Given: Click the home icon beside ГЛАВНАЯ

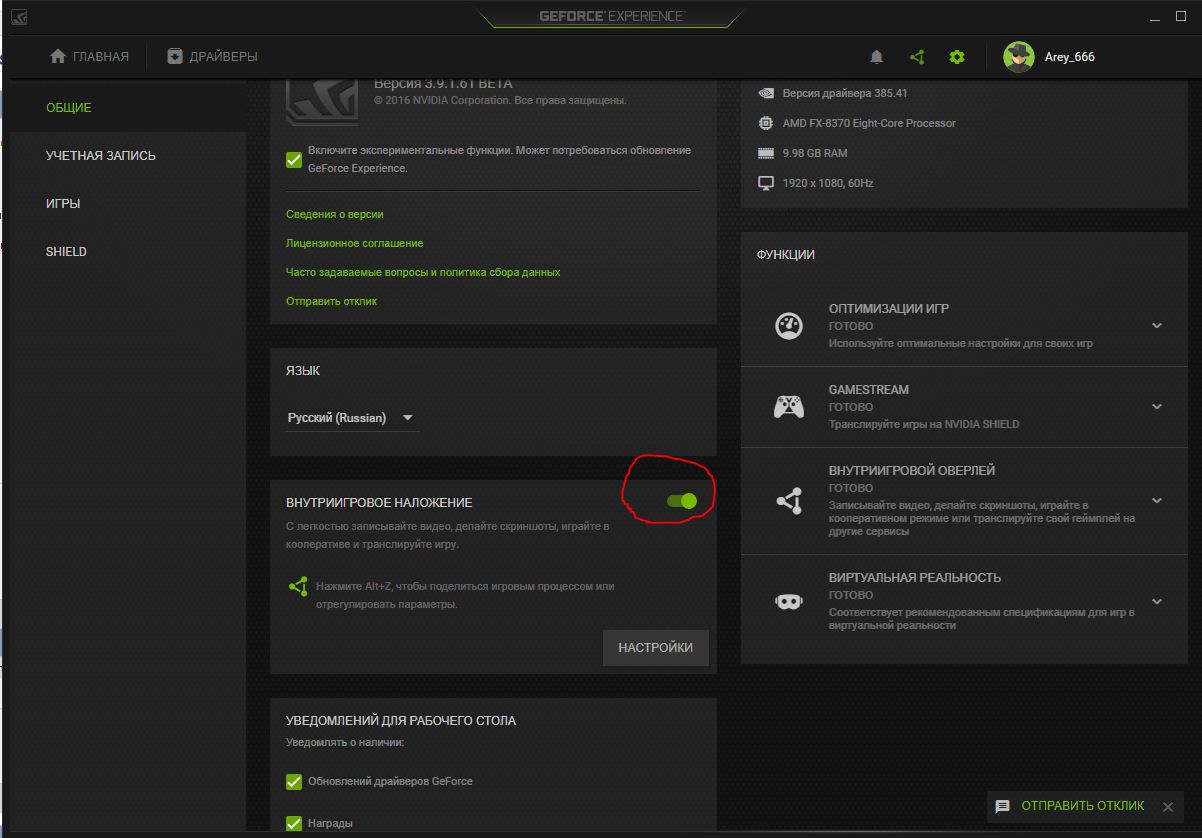Looking at the screenshot, I should [x=58, y=56].
